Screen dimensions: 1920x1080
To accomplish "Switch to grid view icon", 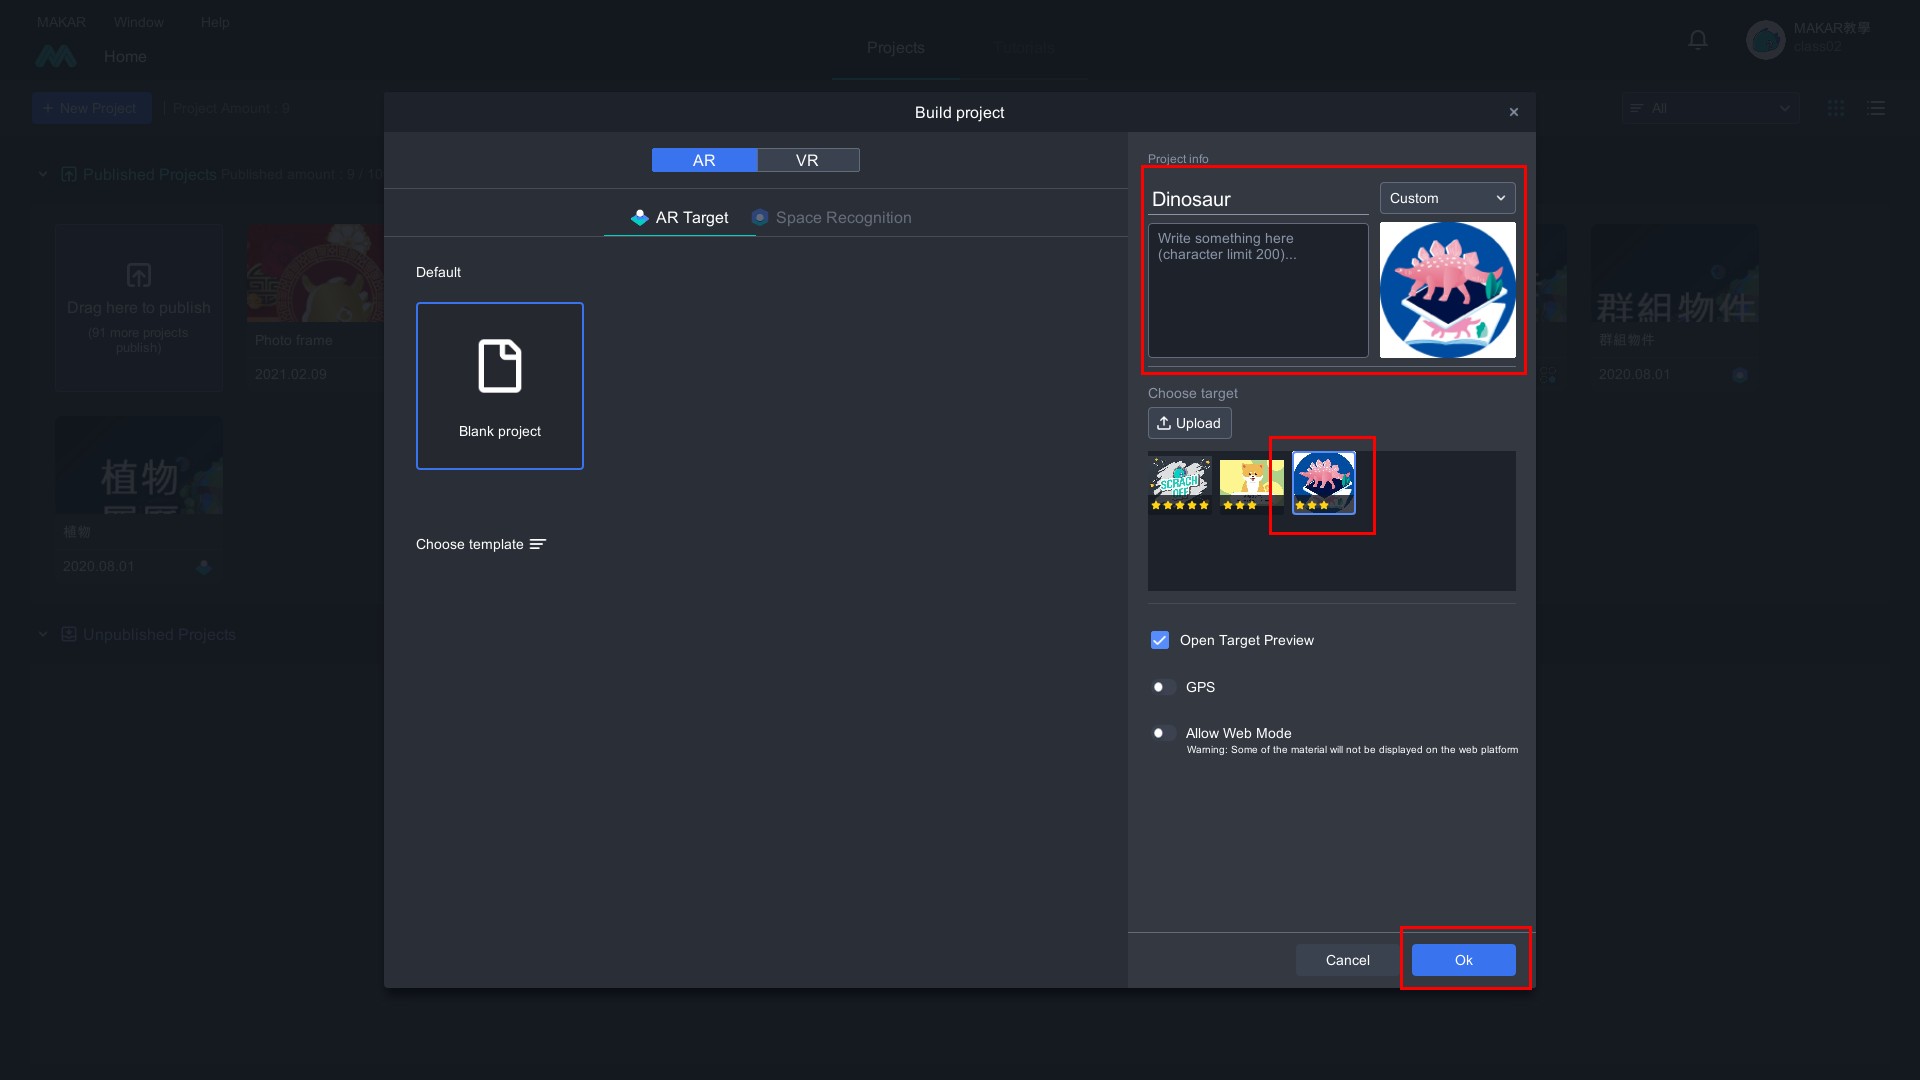I will pyautogui.click(x=1836, y=108).
